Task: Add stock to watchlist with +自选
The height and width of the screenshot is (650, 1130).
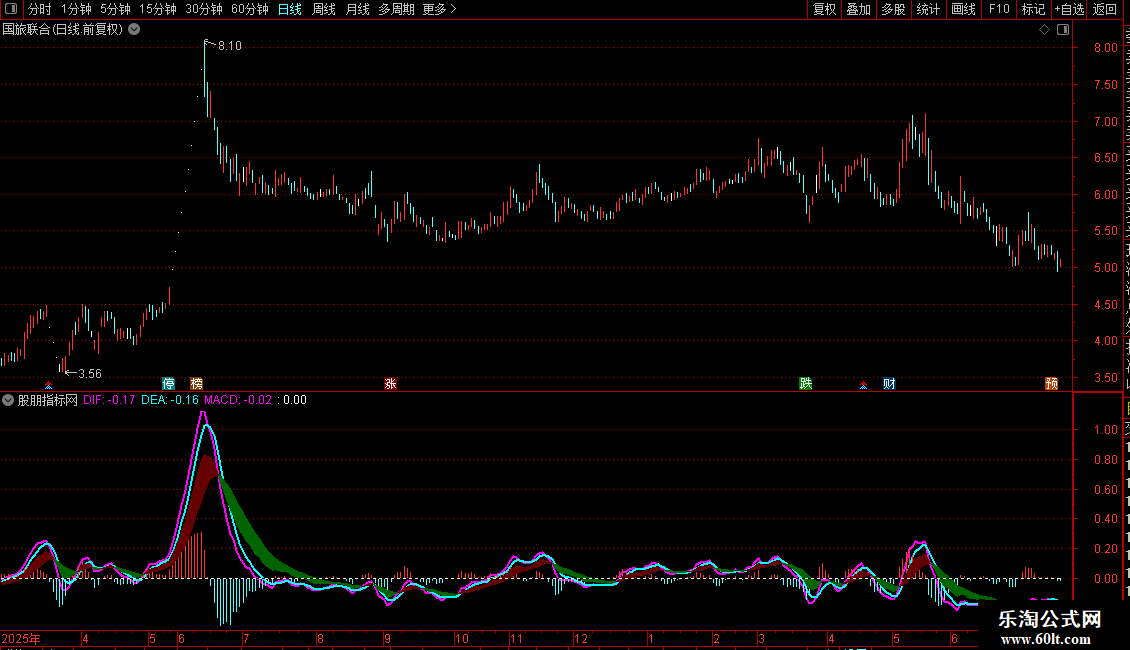Action: pyautogui.click(x=1069, y=9)
